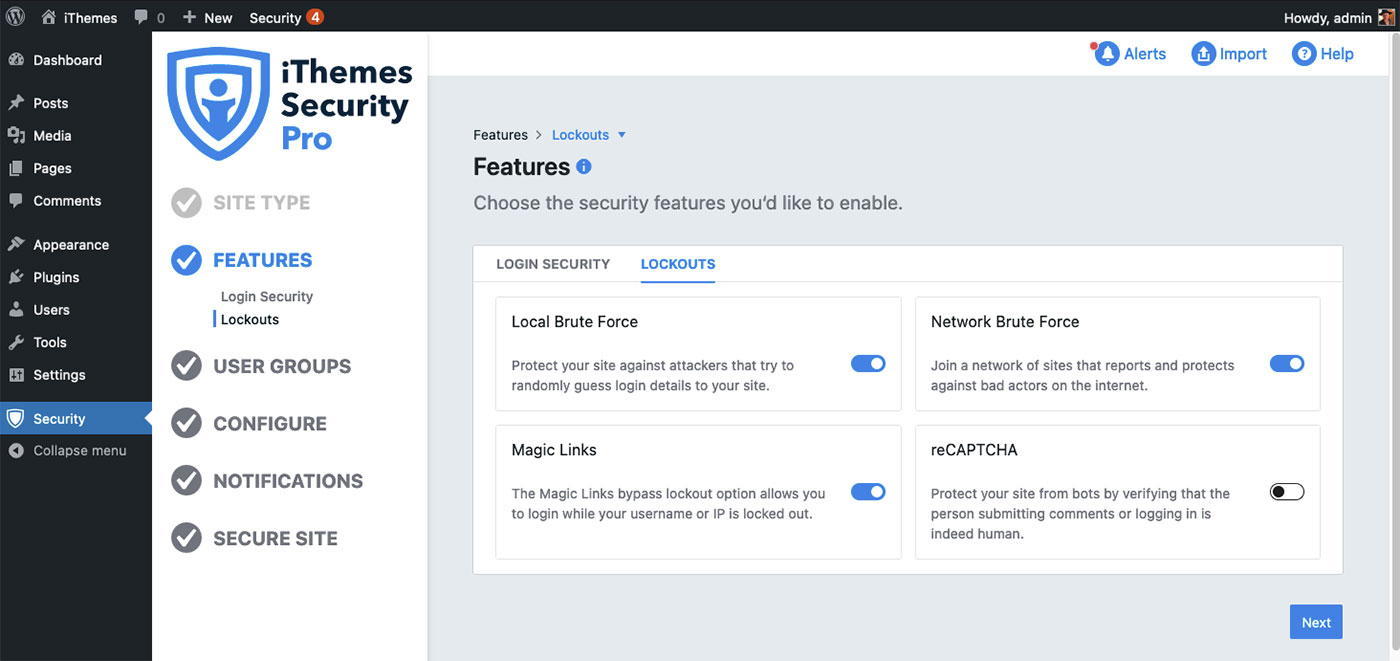Viewport: 1400px width, 661px height.
Task: Enable the reCAPTCHA toggle
Action: tap(1287, 492)
